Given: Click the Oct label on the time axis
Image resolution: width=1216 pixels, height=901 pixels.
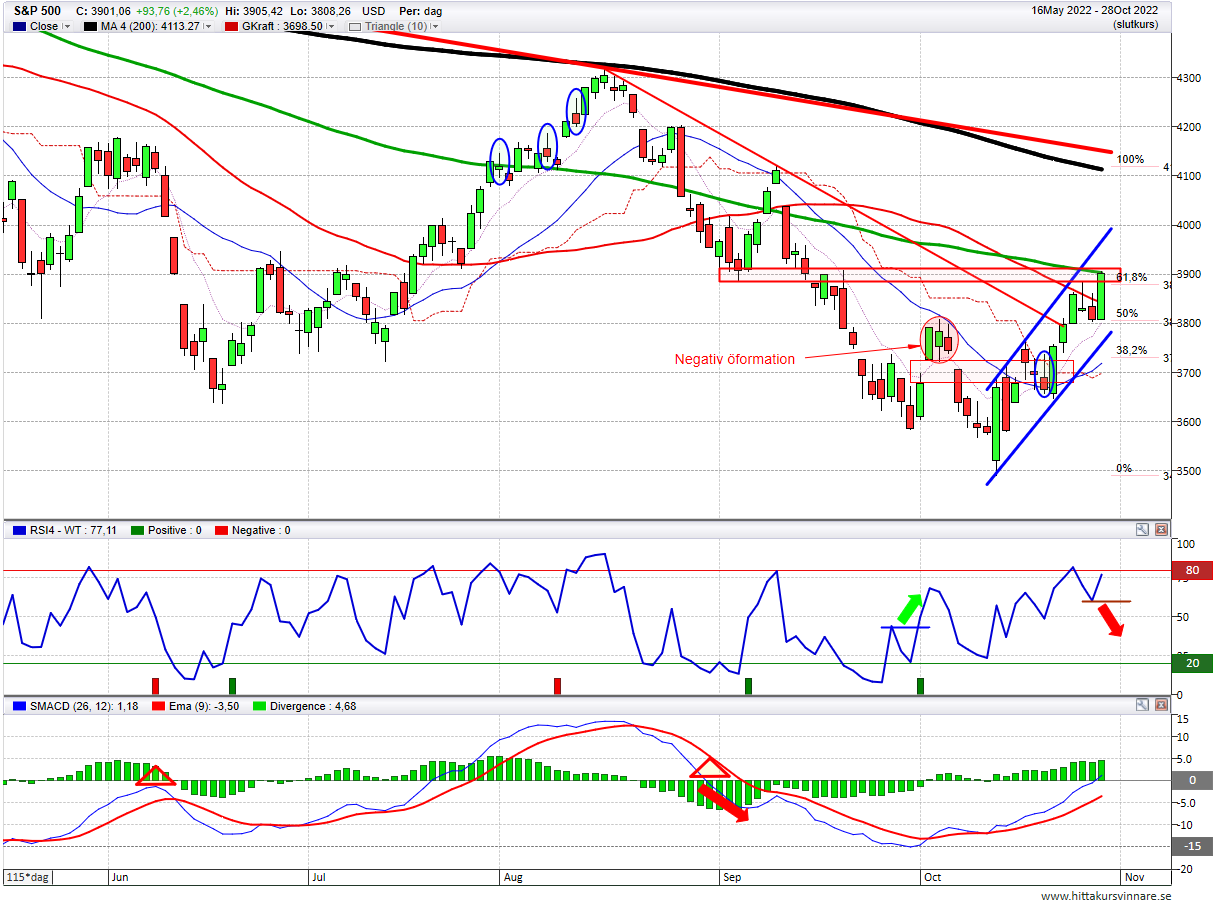Looking at the screenshot, I should 932,877.
